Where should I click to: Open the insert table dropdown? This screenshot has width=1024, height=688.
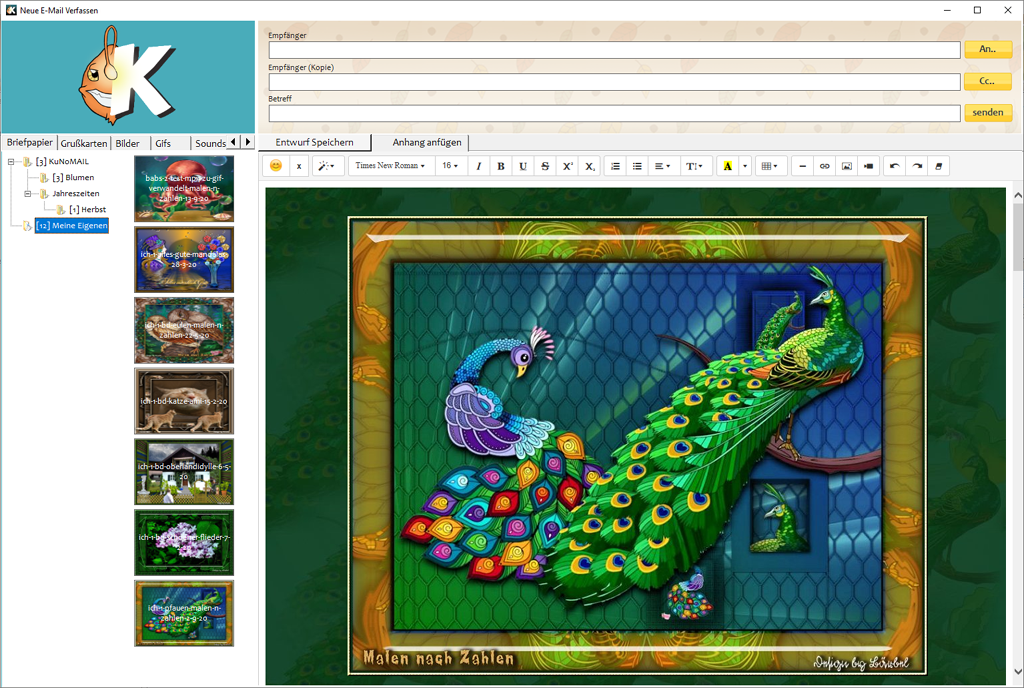click(770, 166)
